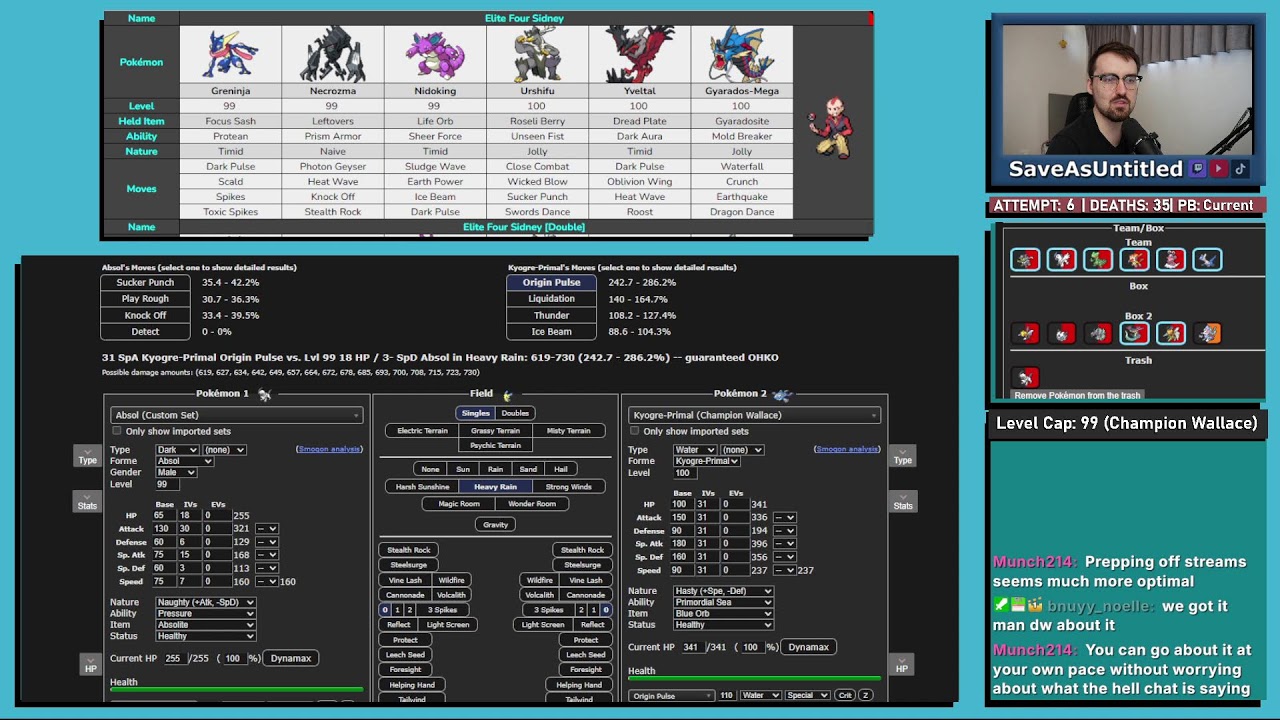
Task: Click Remove Pokémon from the trash
Action: point(1077,395)
